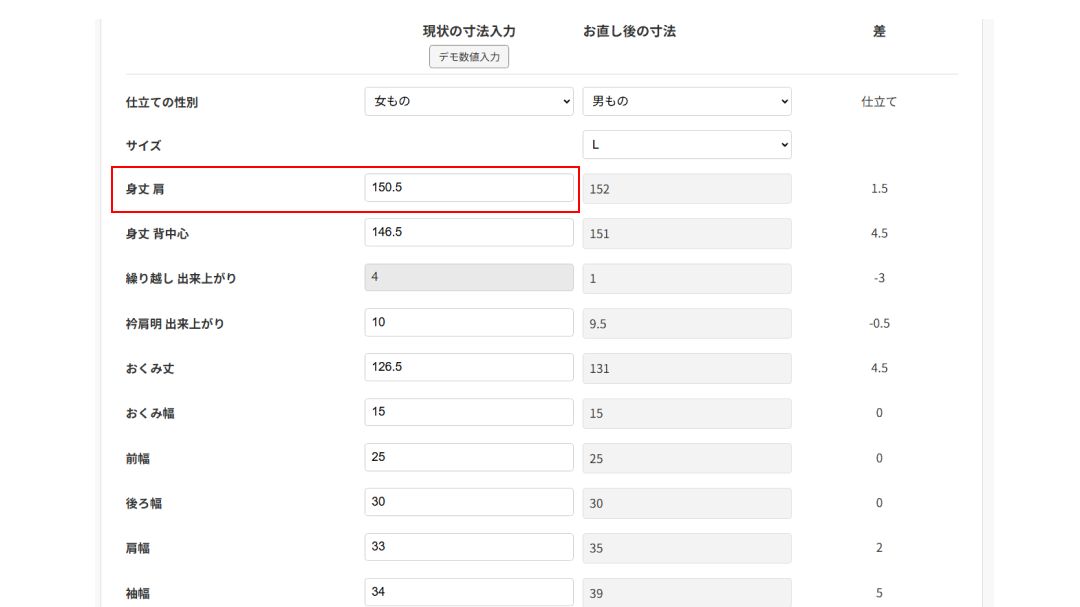Click the 後ろ幅 row label

click(143, 504)
